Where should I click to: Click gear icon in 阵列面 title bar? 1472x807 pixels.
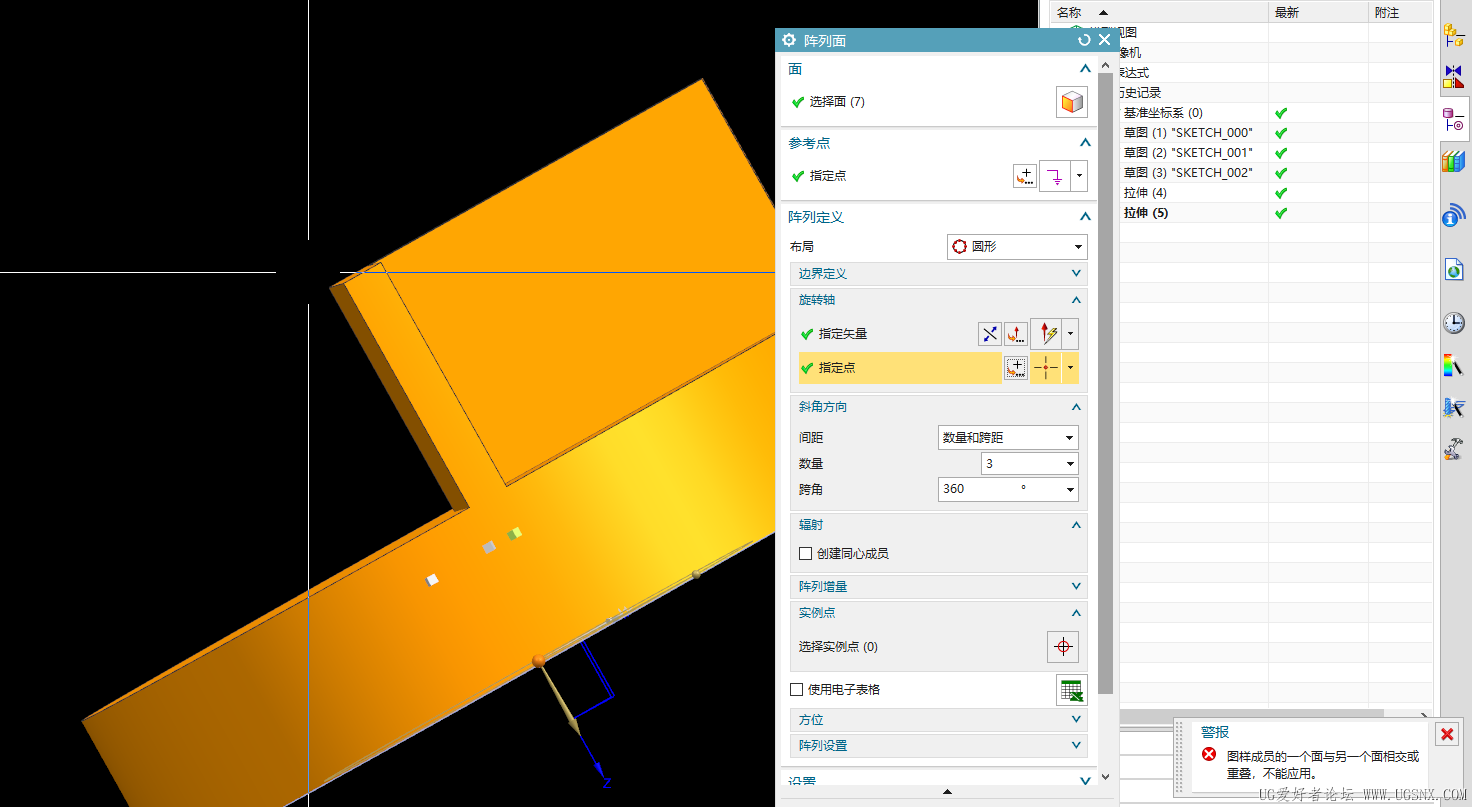pyautogui.click(x=789, y=40)
